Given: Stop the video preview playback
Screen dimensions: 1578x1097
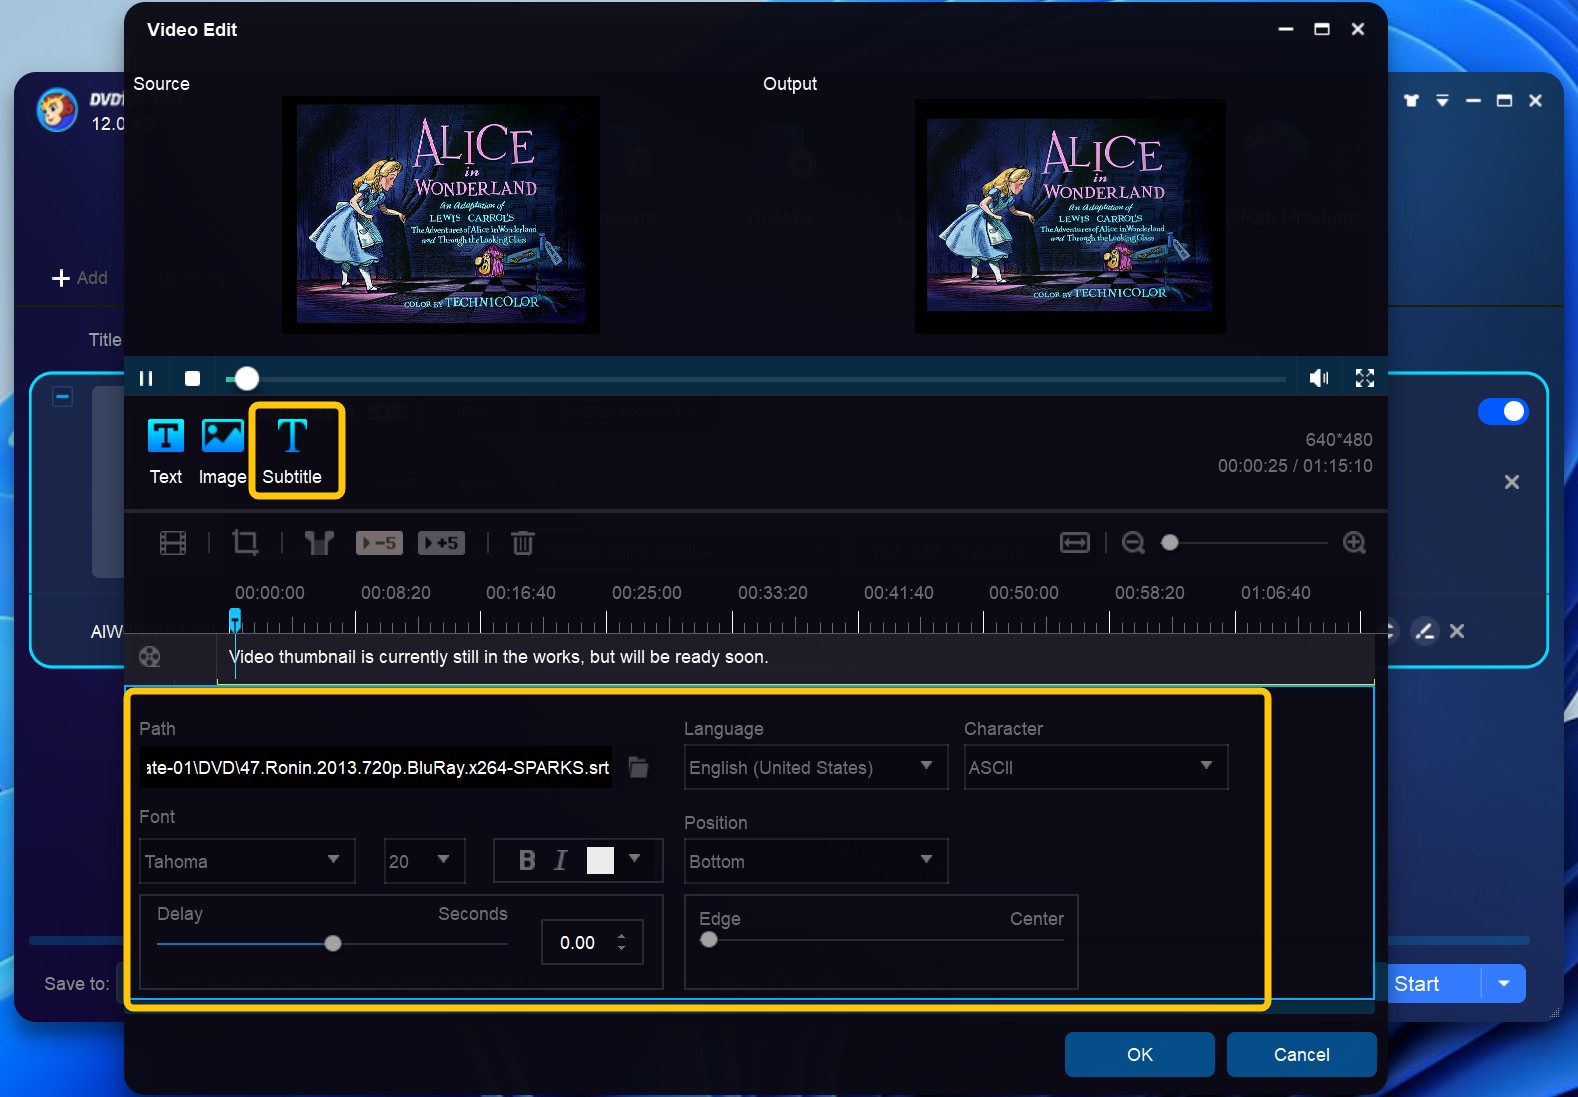Looking at the screenshot, I should click(193, 378).
